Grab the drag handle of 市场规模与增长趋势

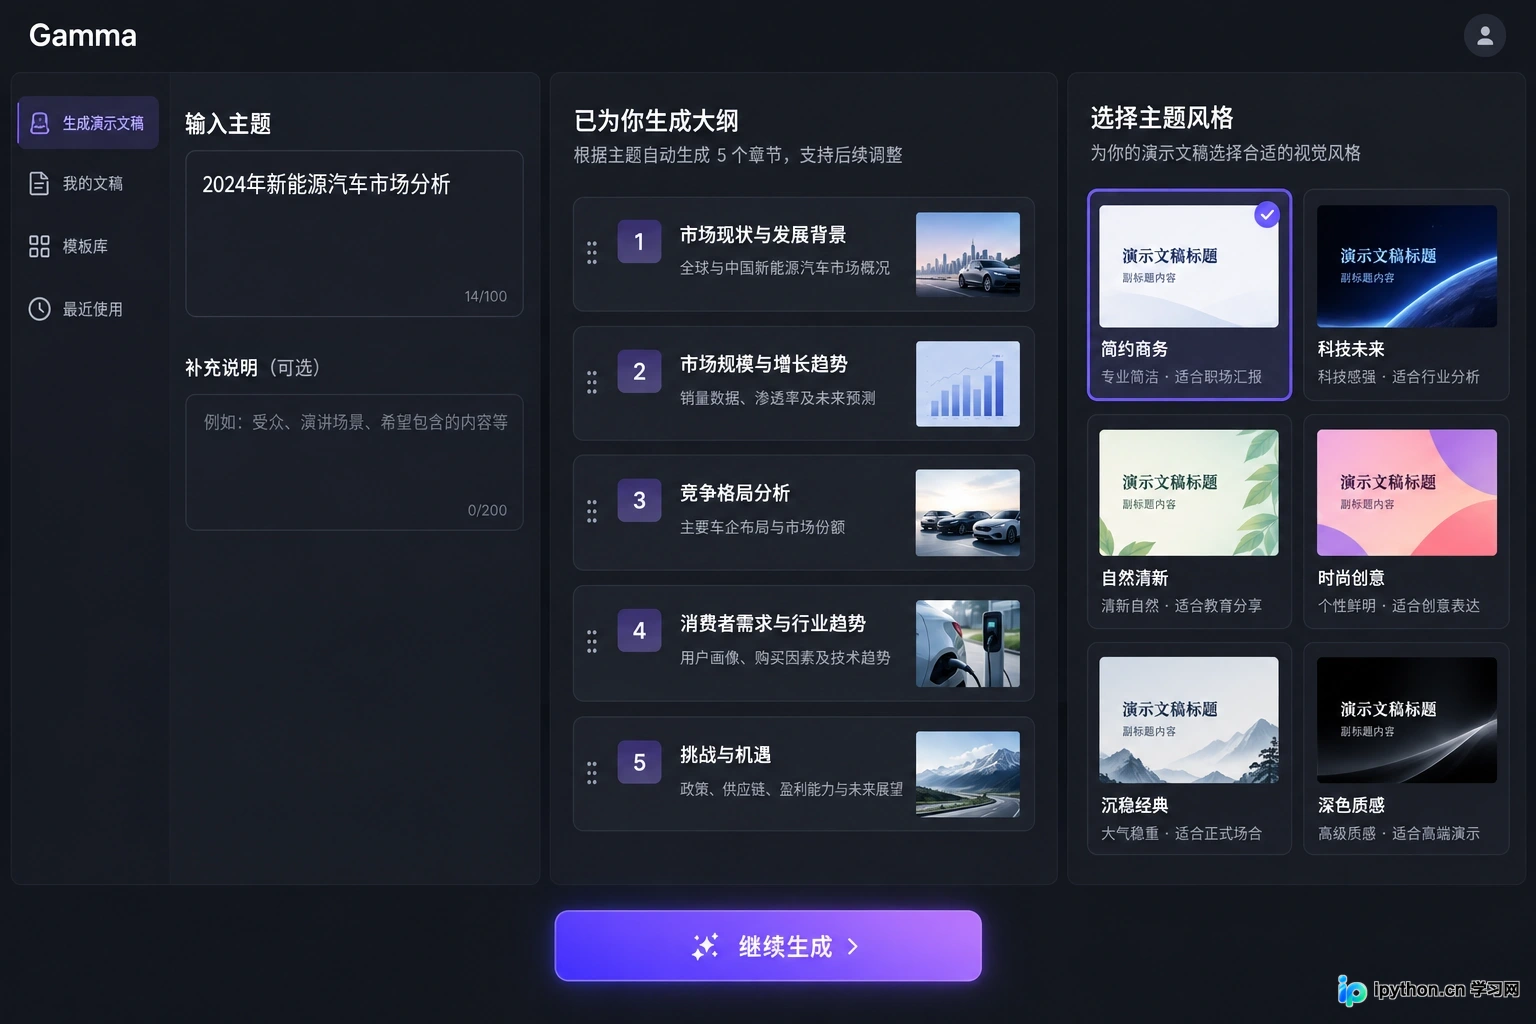point(592,382)
